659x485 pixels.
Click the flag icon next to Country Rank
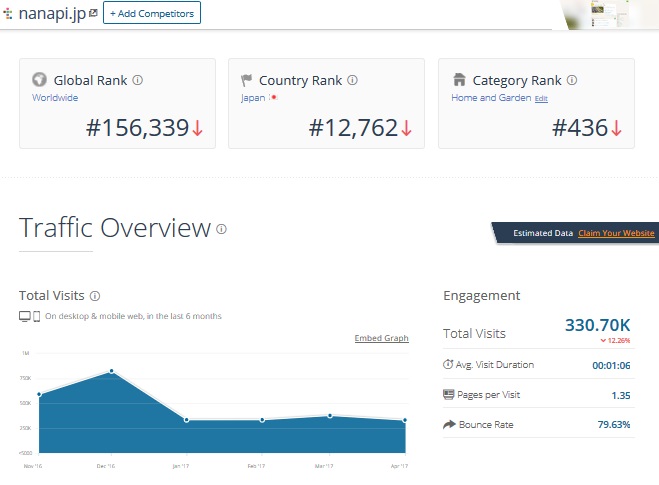247,80
